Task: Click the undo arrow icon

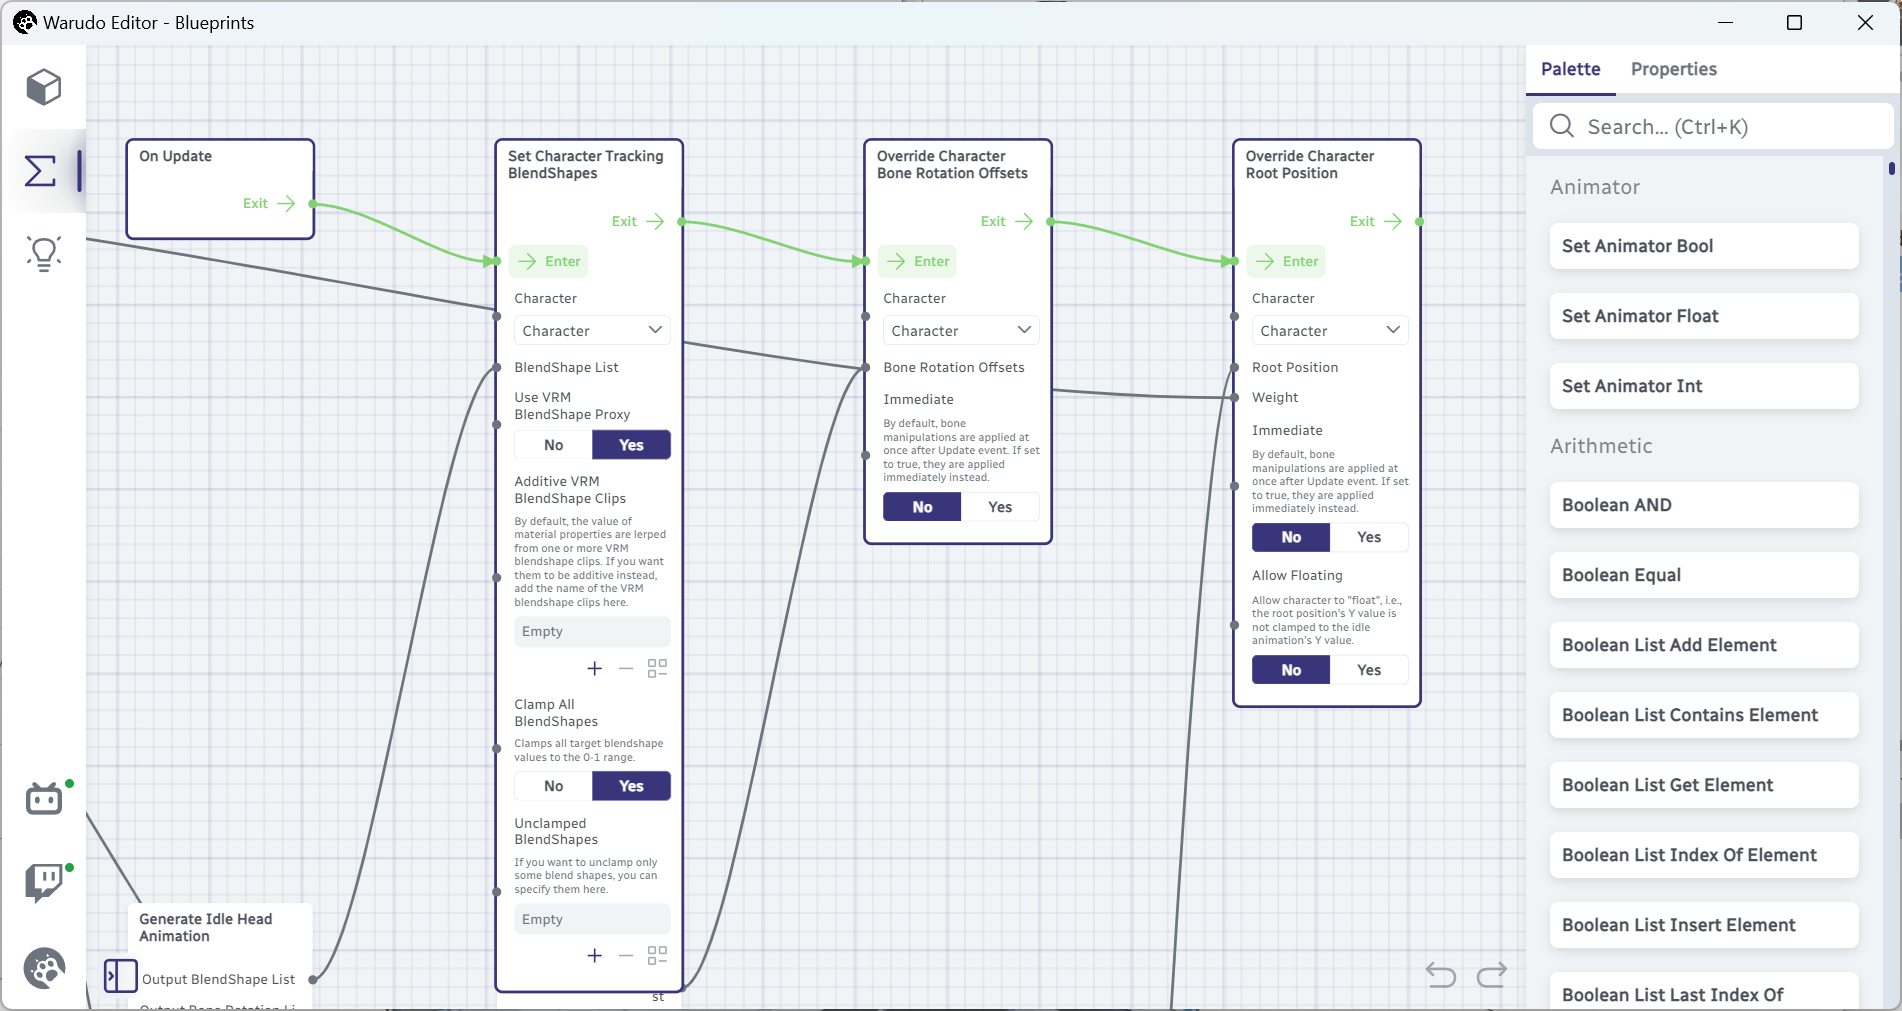Action: 1440,974
